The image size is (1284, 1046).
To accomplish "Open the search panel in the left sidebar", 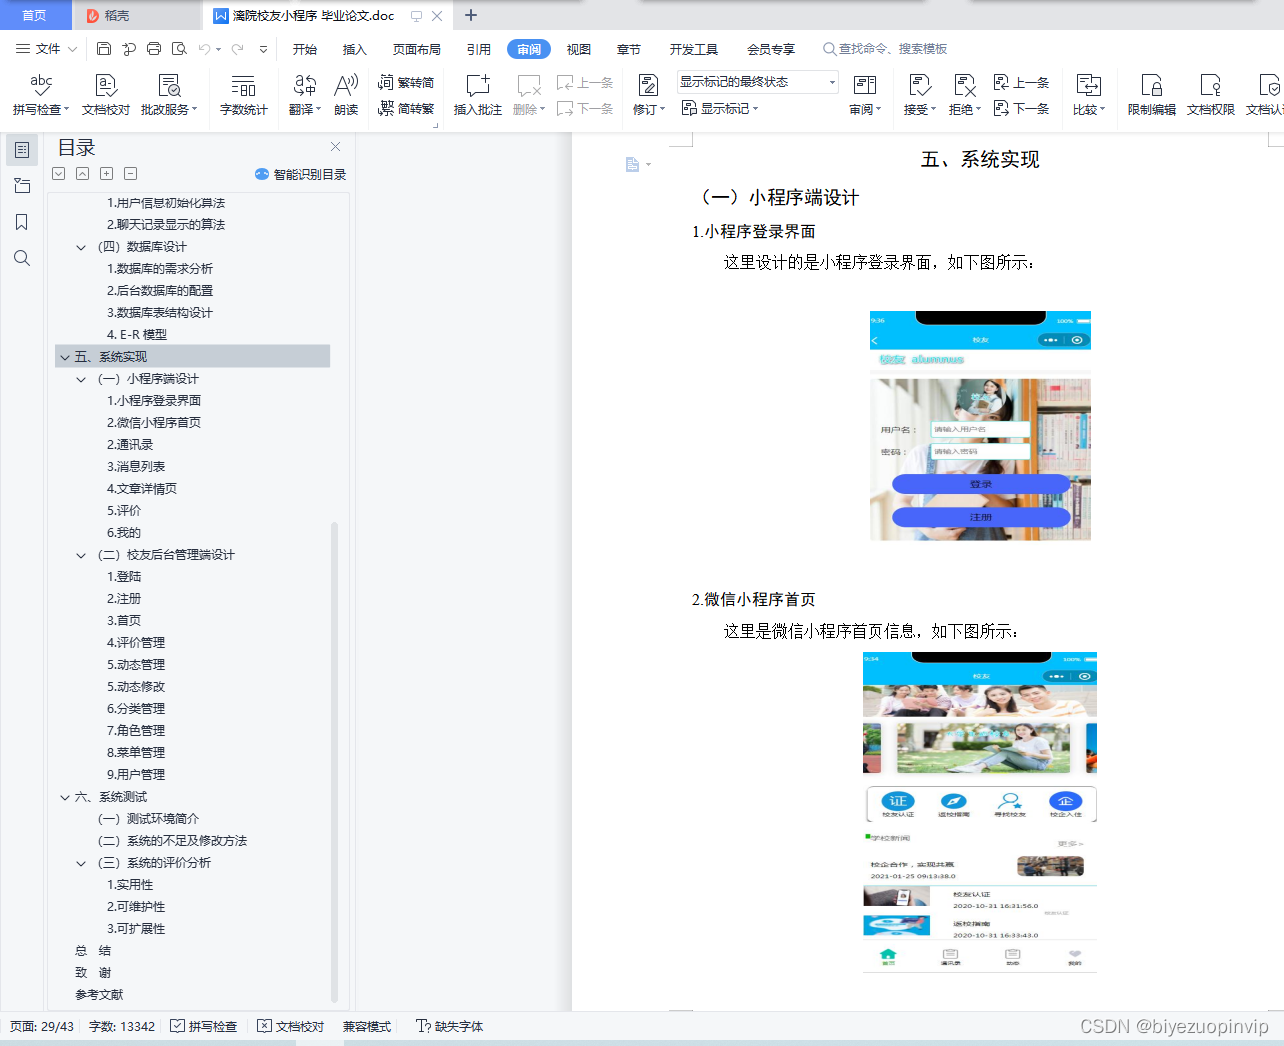I will click(x=21, y=258).
